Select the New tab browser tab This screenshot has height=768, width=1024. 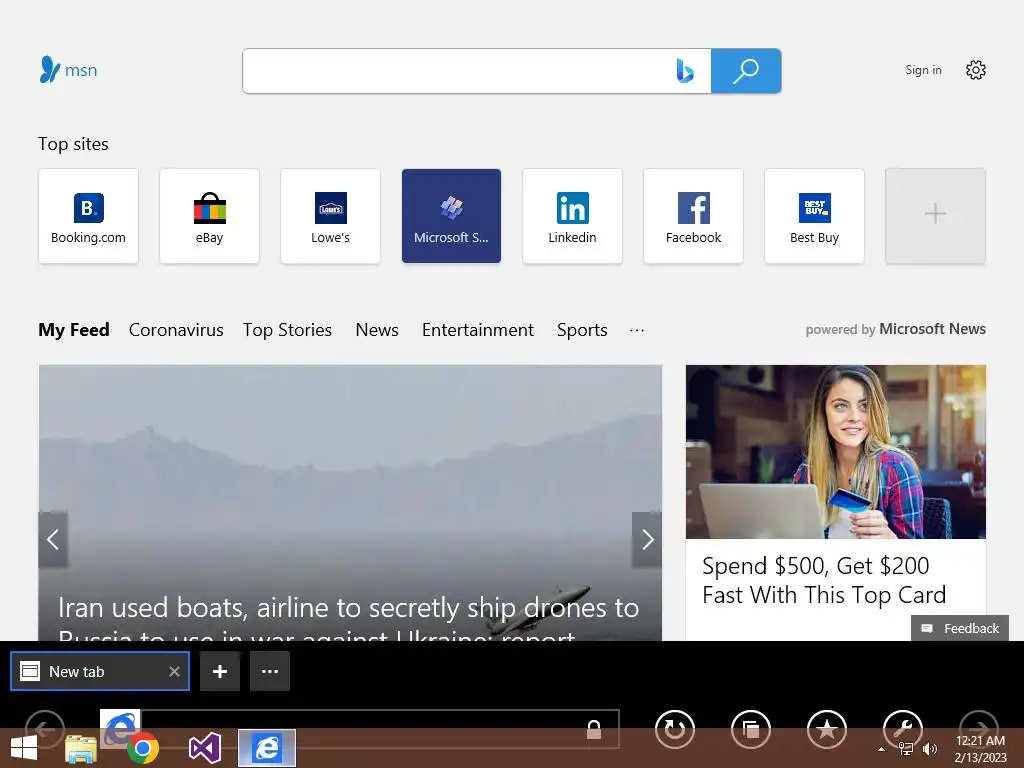click(x=100, y=671)
